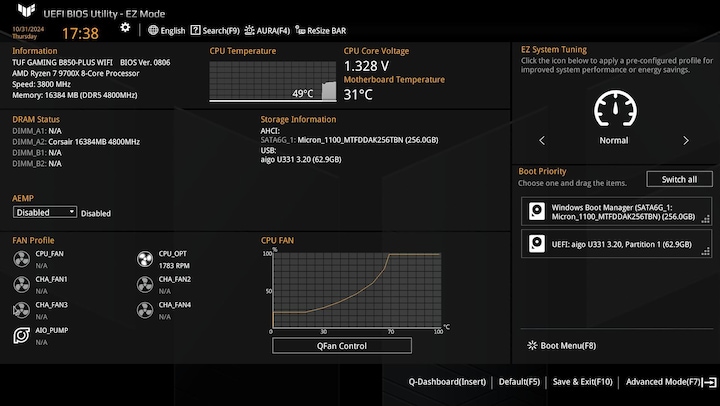Click the system time 17:38

80,33
